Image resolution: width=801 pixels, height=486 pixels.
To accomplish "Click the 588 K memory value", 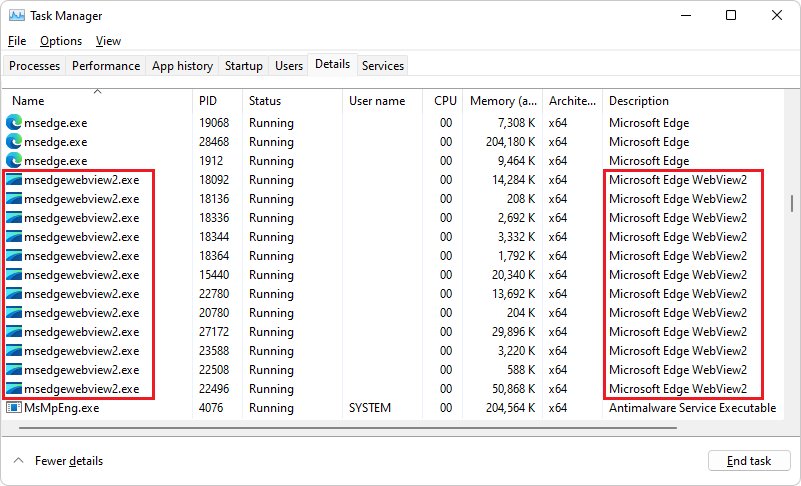I will [521, 369].
